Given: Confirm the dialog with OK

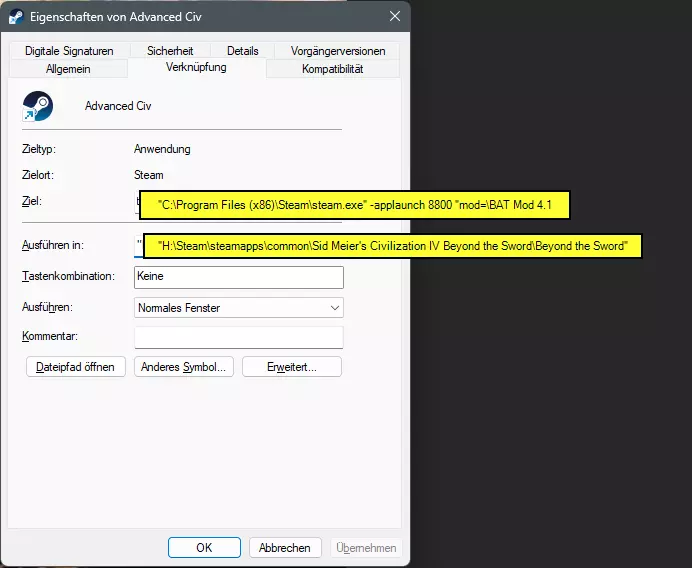Looking at the screenshot, I should [204, 548].
